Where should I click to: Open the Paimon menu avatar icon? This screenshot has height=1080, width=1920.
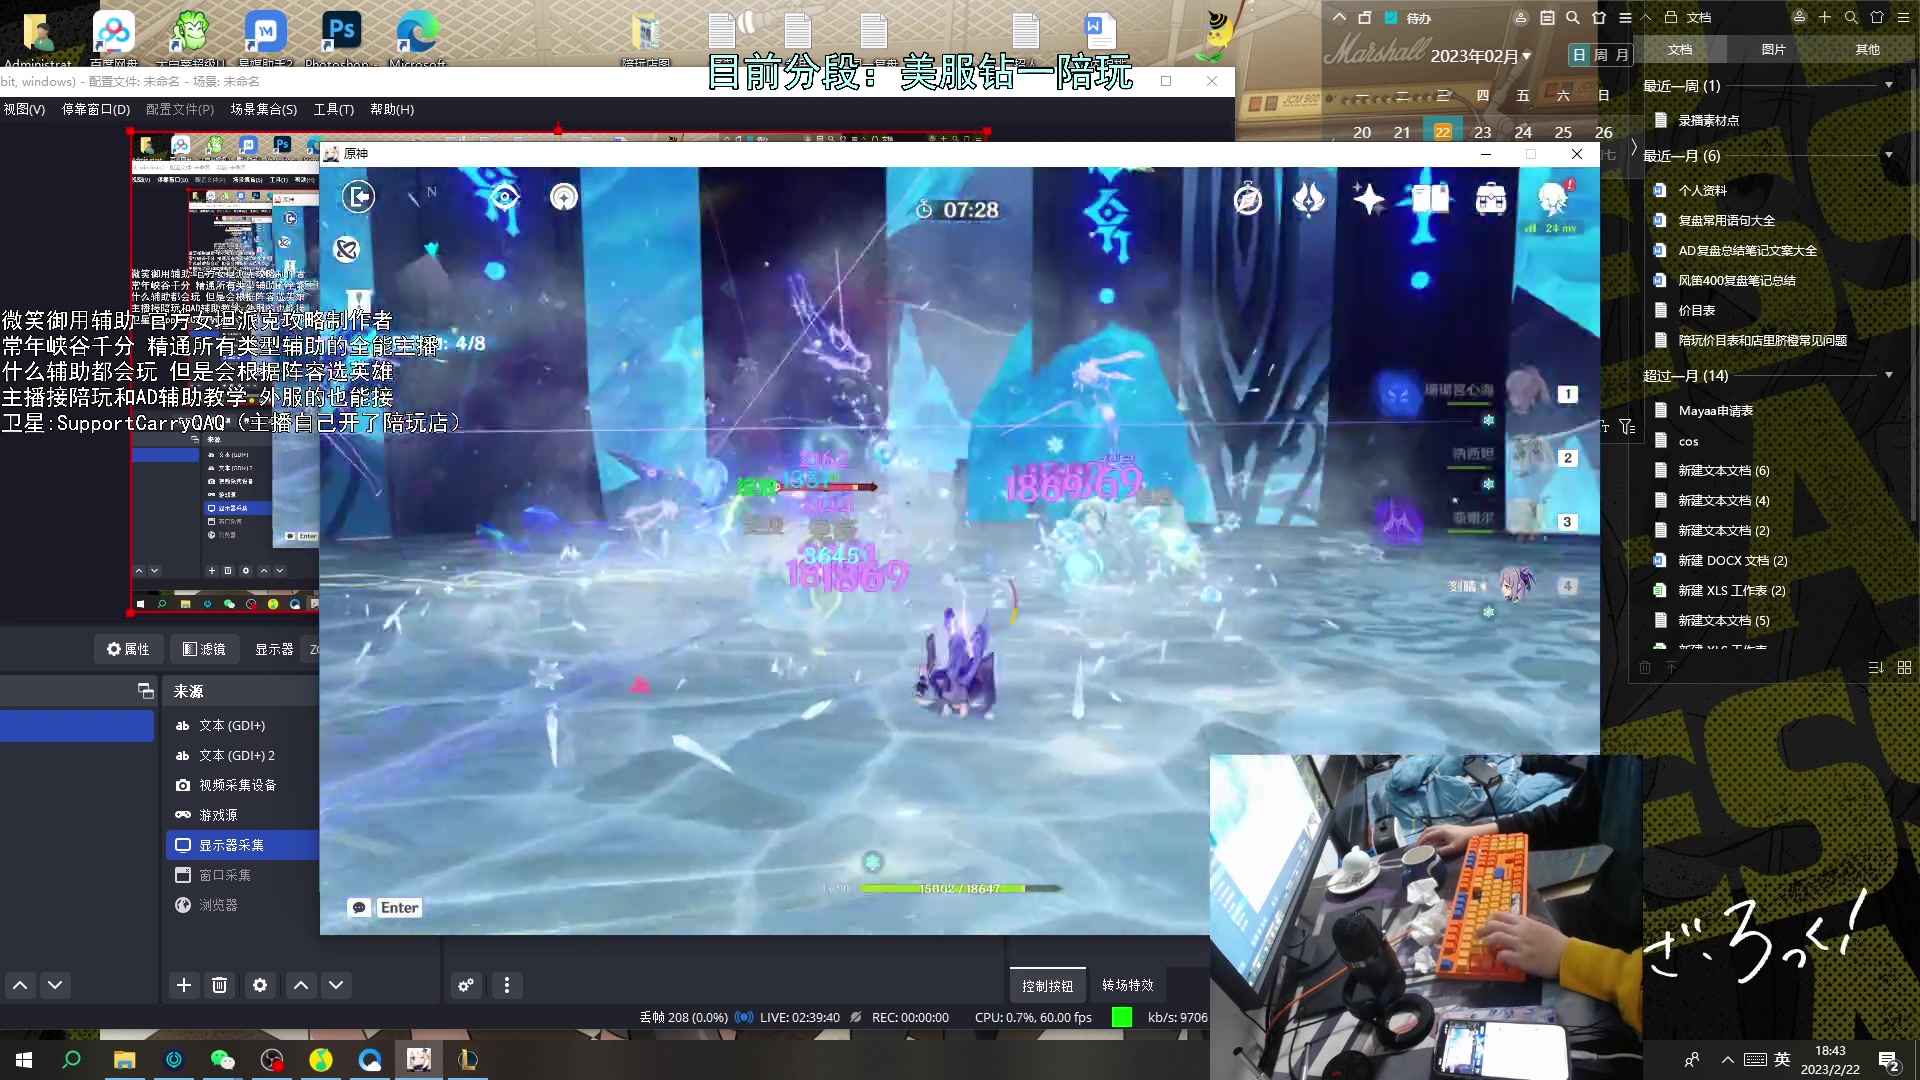click(1553, 199)
